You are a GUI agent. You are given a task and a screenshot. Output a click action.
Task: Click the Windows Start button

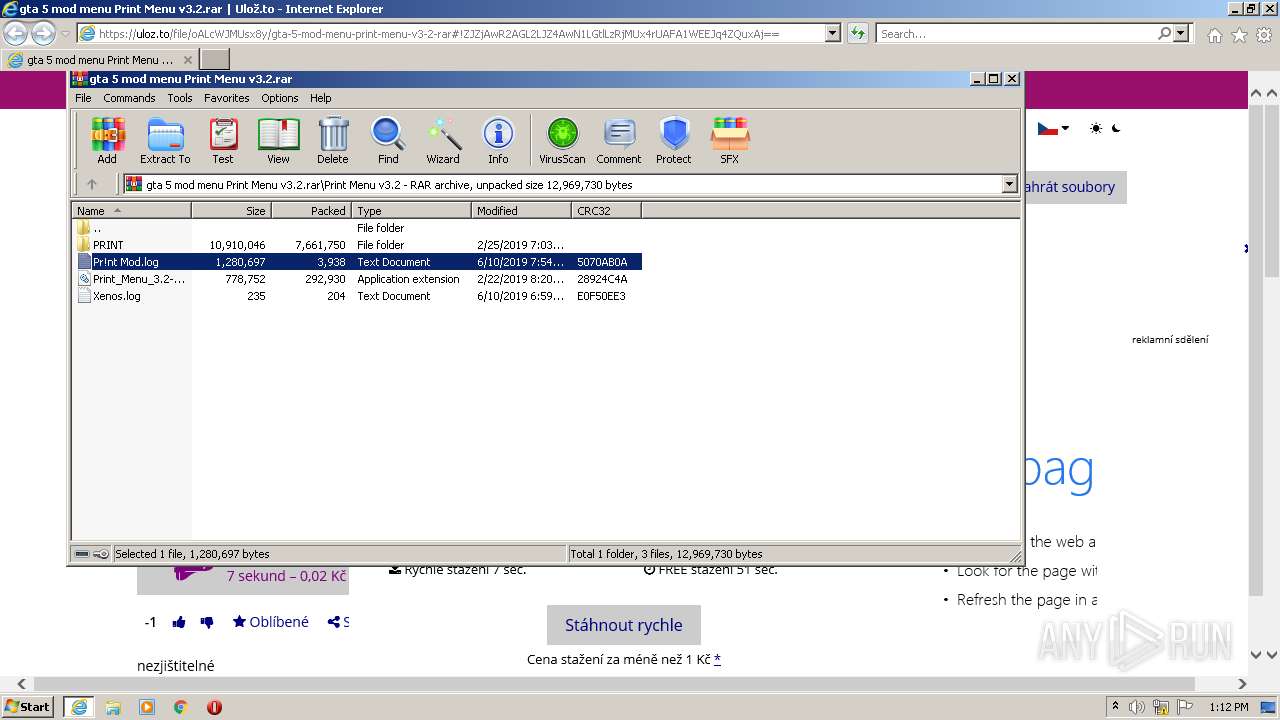point(28,707)
